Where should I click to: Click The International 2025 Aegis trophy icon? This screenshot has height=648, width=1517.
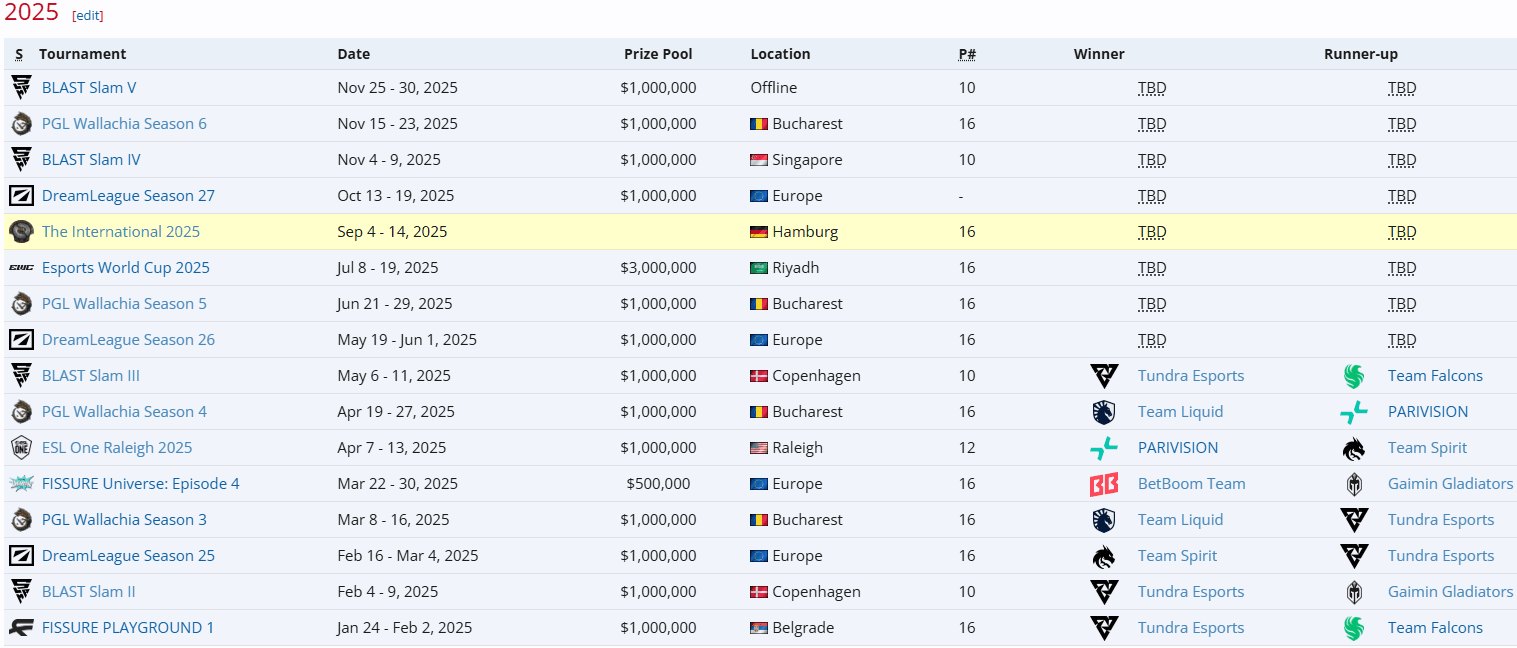point(21,231)
